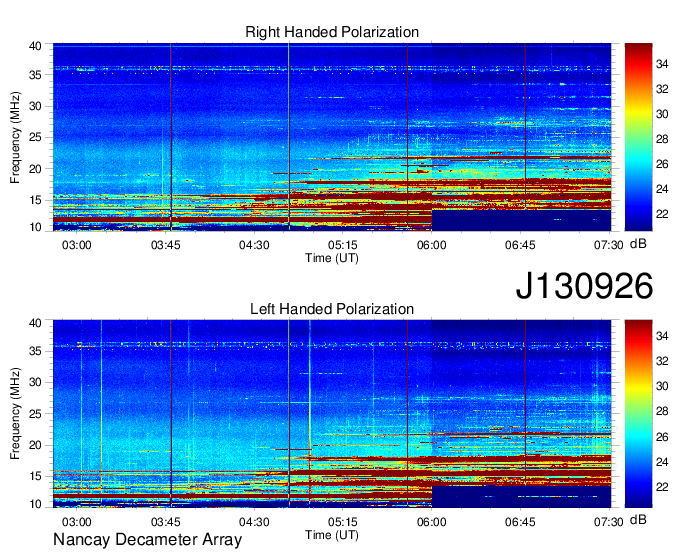Click "03:00" tick on Right Handed time axis
680x552 pixels.
tap(77, 245)
